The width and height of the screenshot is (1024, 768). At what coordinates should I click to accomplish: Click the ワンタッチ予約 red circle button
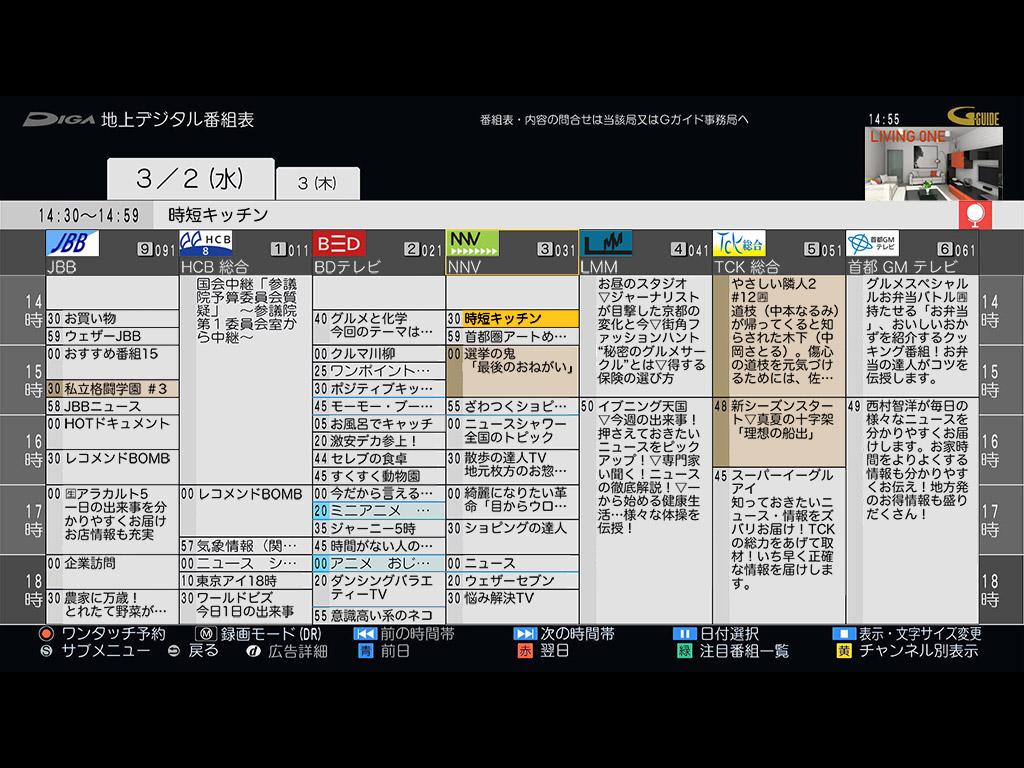pos(46,633)
